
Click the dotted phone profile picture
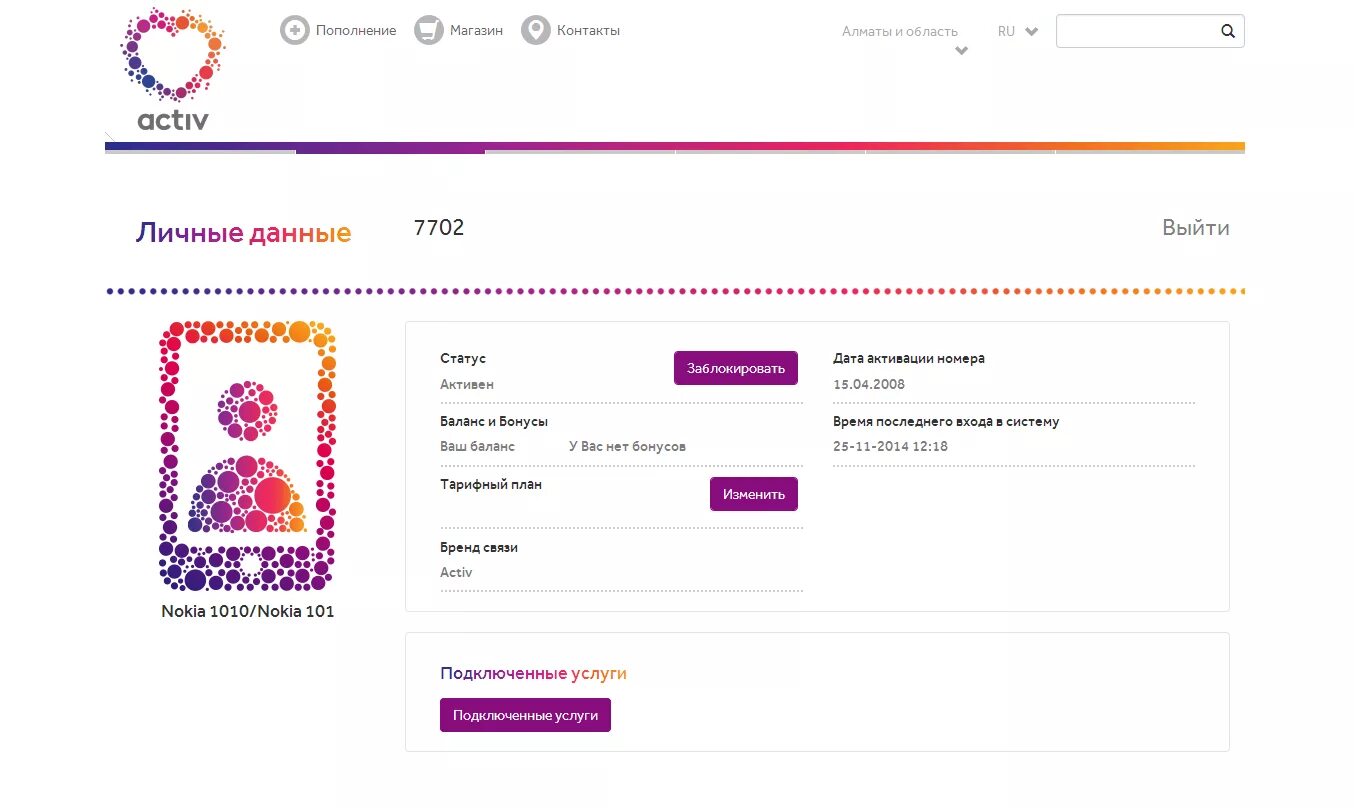click(246, 456)
